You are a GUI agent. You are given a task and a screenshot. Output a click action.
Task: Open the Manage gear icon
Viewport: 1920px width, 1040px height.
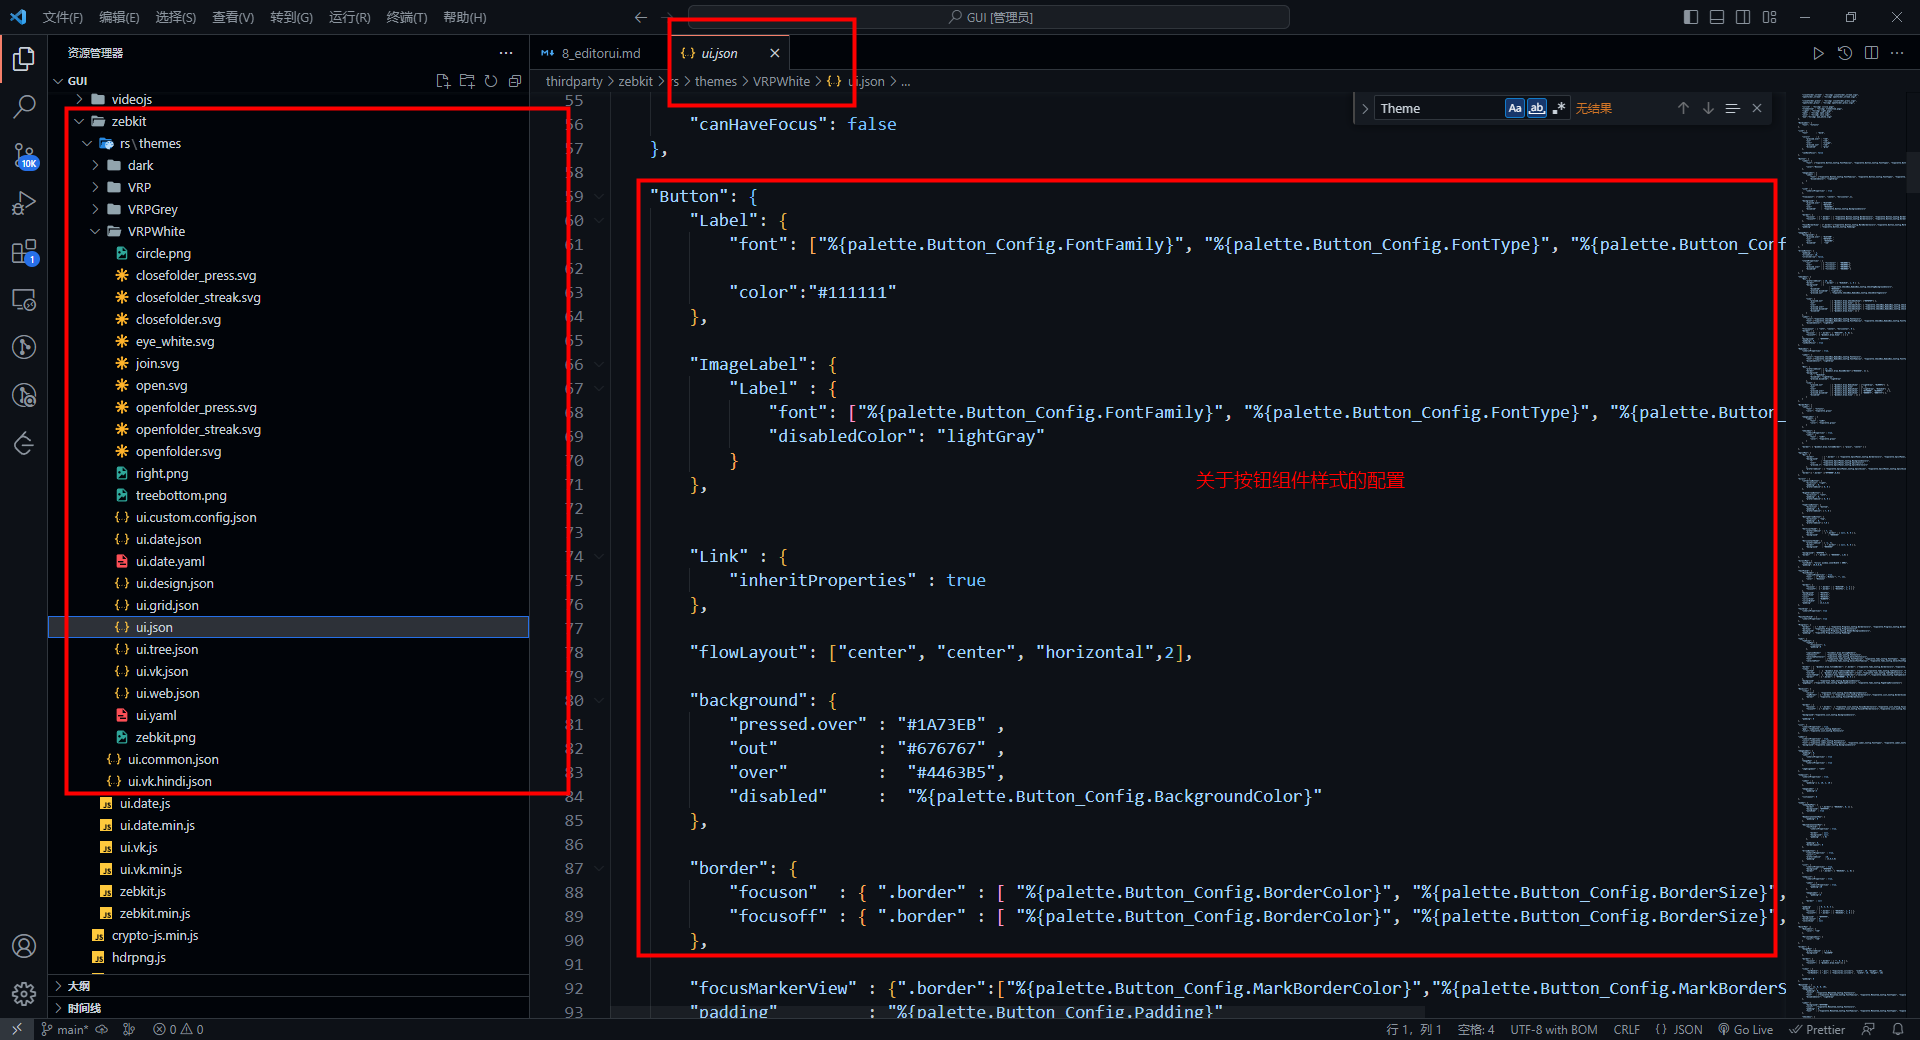click(x=24, y=994)
